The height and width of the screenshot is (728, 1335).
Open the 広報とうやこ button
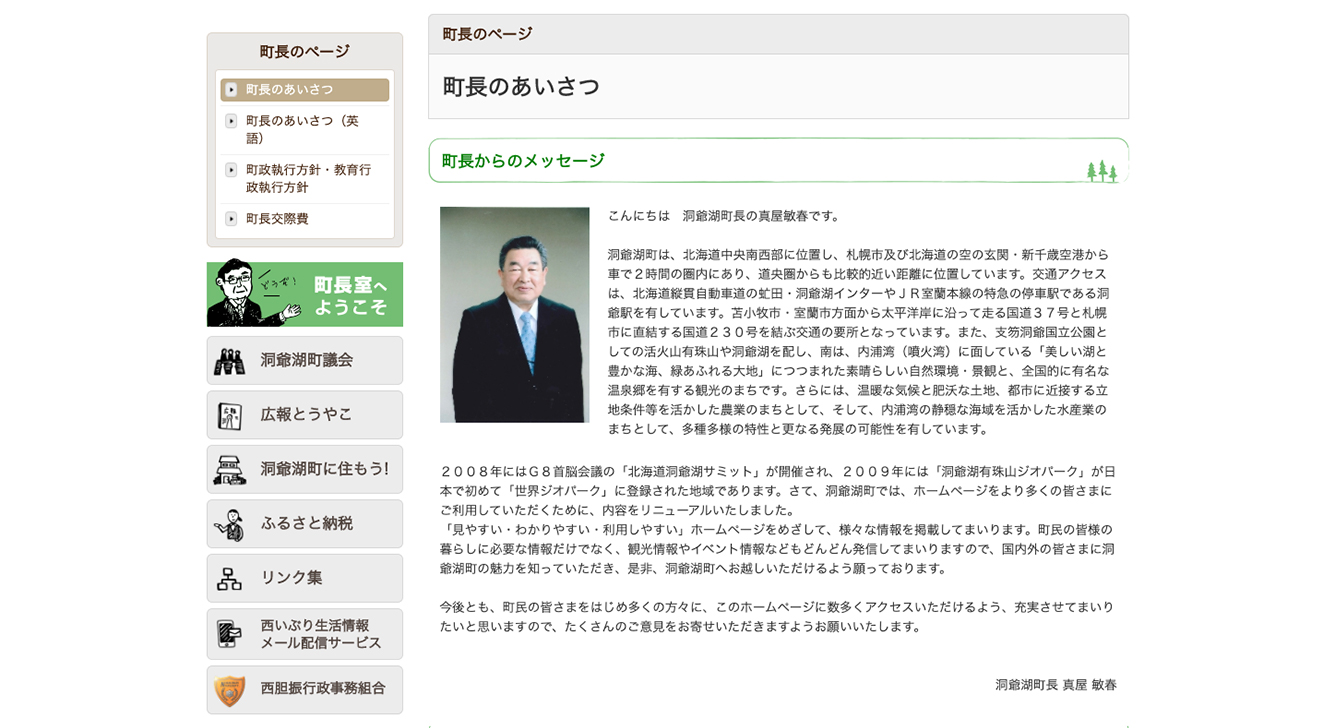pyautogui.click(x=305, y=414)
